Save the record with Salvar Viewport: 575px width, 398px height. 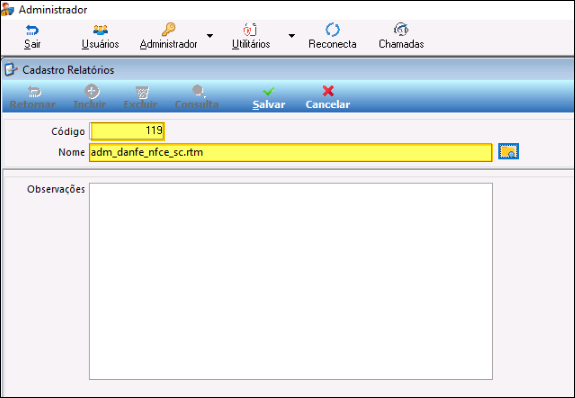(x=269, y=98)
